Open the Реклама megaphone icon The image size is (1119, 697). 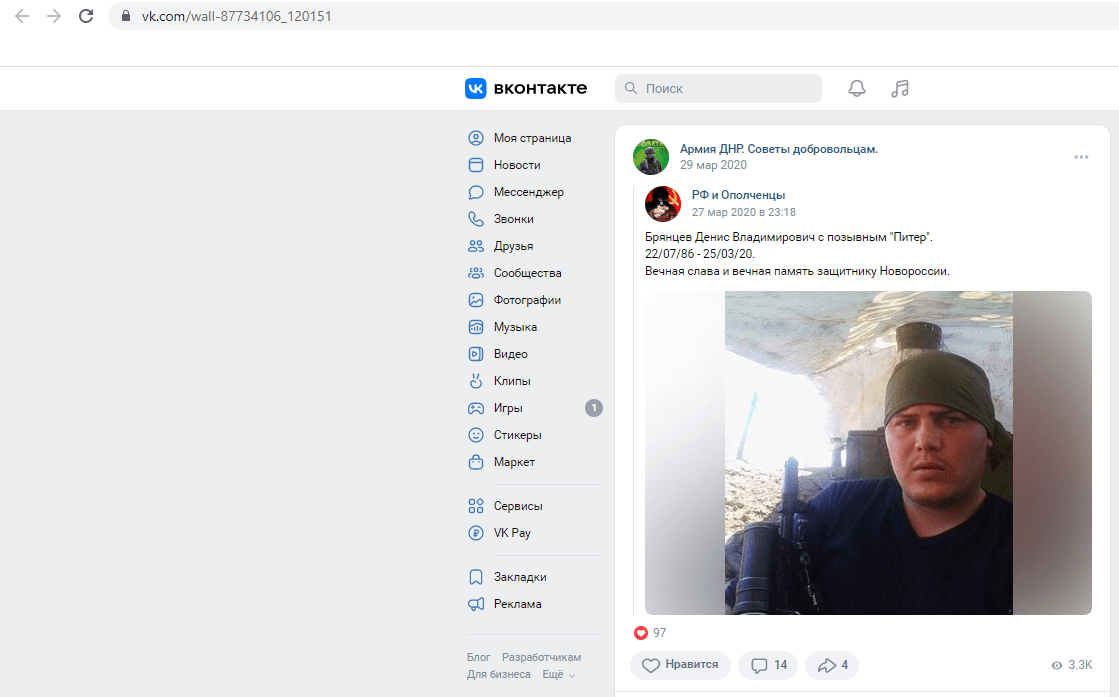[476, 604]
